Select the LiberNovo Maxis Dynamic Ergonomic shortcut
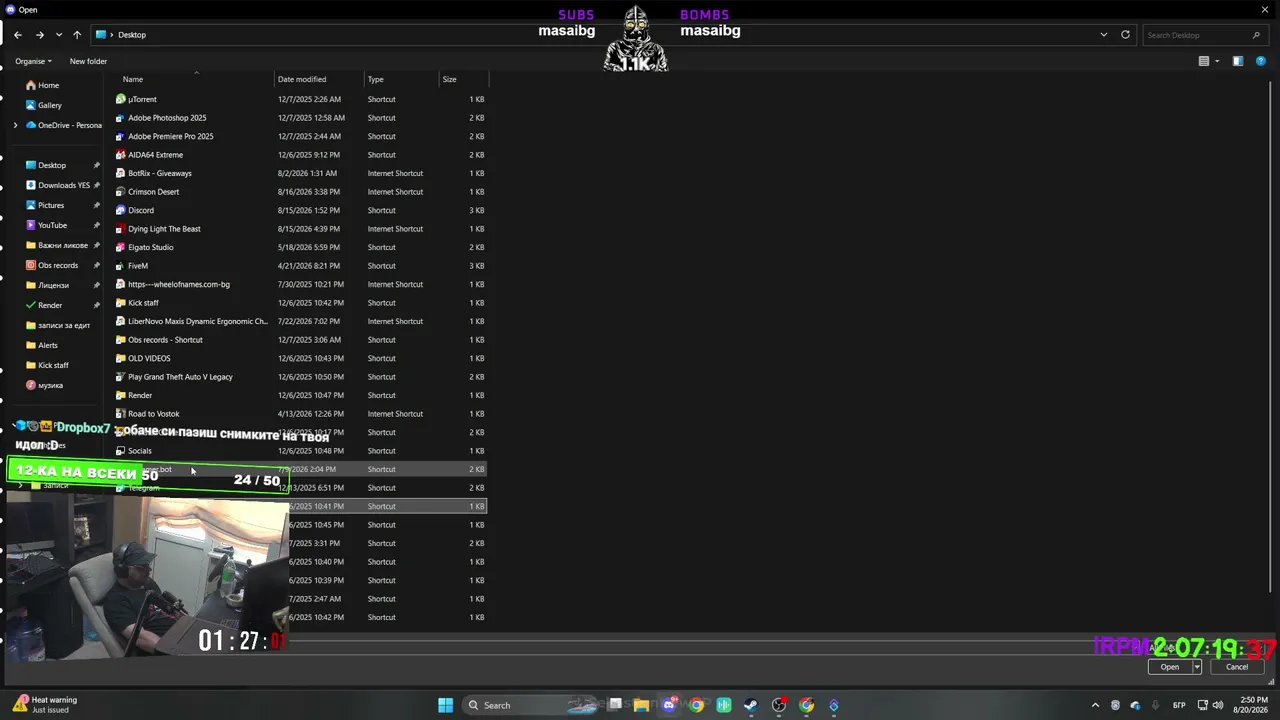This screenshot has width=1280, height=720. coord(198,321)
